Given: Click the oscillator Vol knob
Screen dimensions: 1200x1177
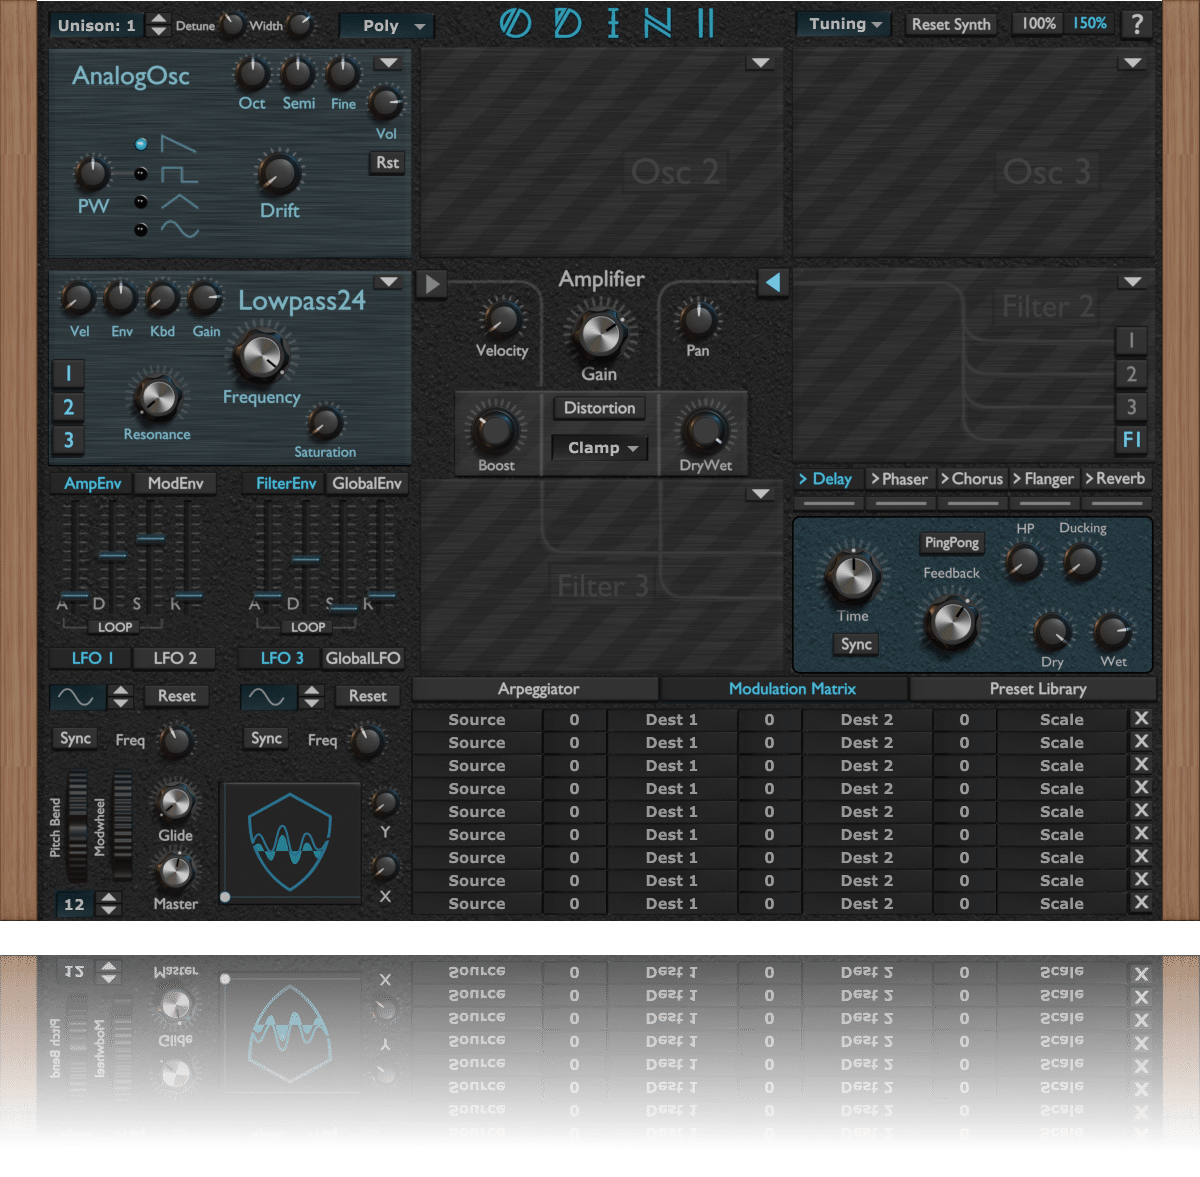Looking at the screenshot, I should (385, 102).
